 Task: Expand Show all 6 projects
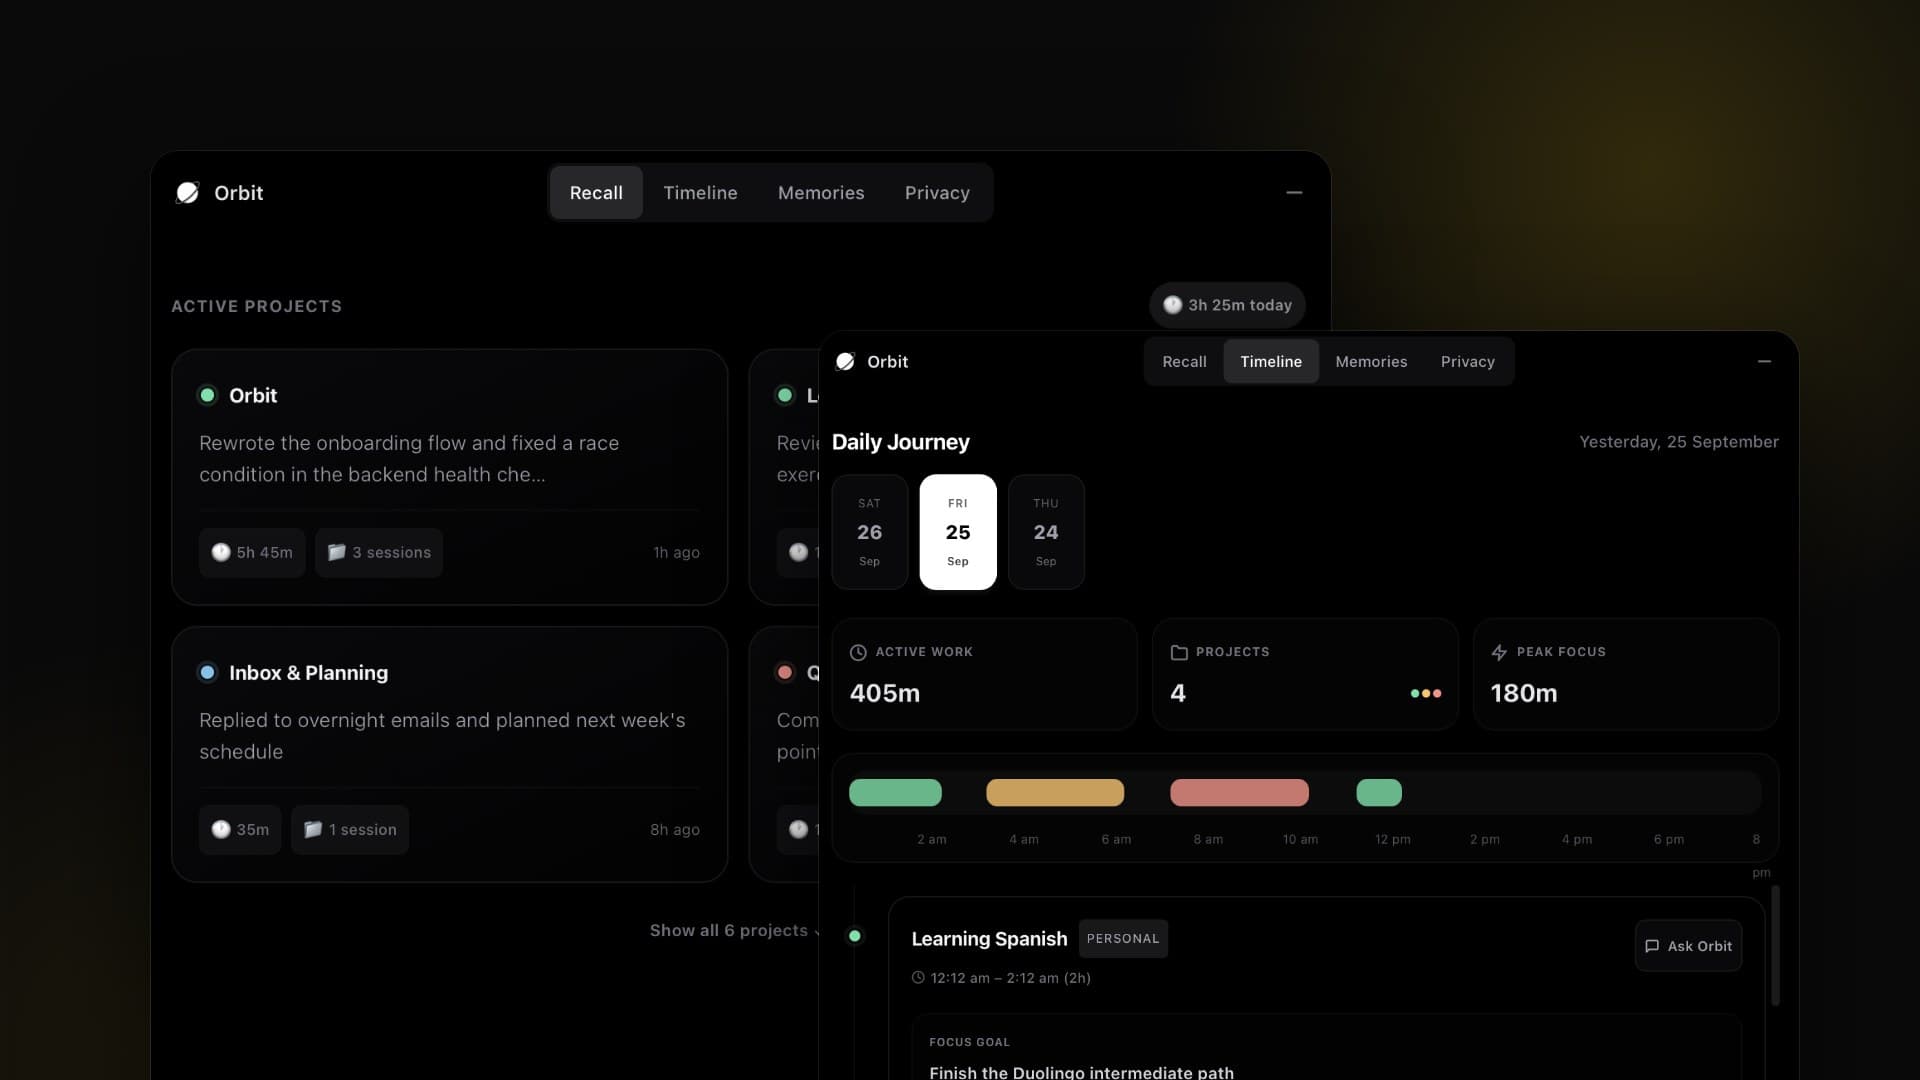pos(735,930)
